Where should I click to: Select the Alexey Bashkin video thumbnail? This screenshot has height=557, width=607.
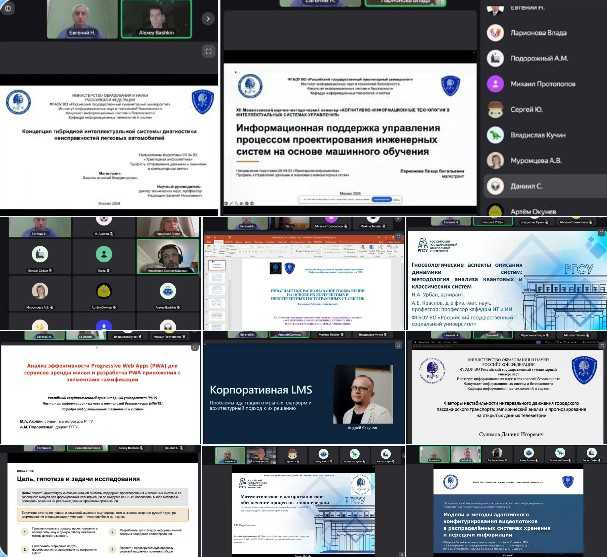point(156,19)
